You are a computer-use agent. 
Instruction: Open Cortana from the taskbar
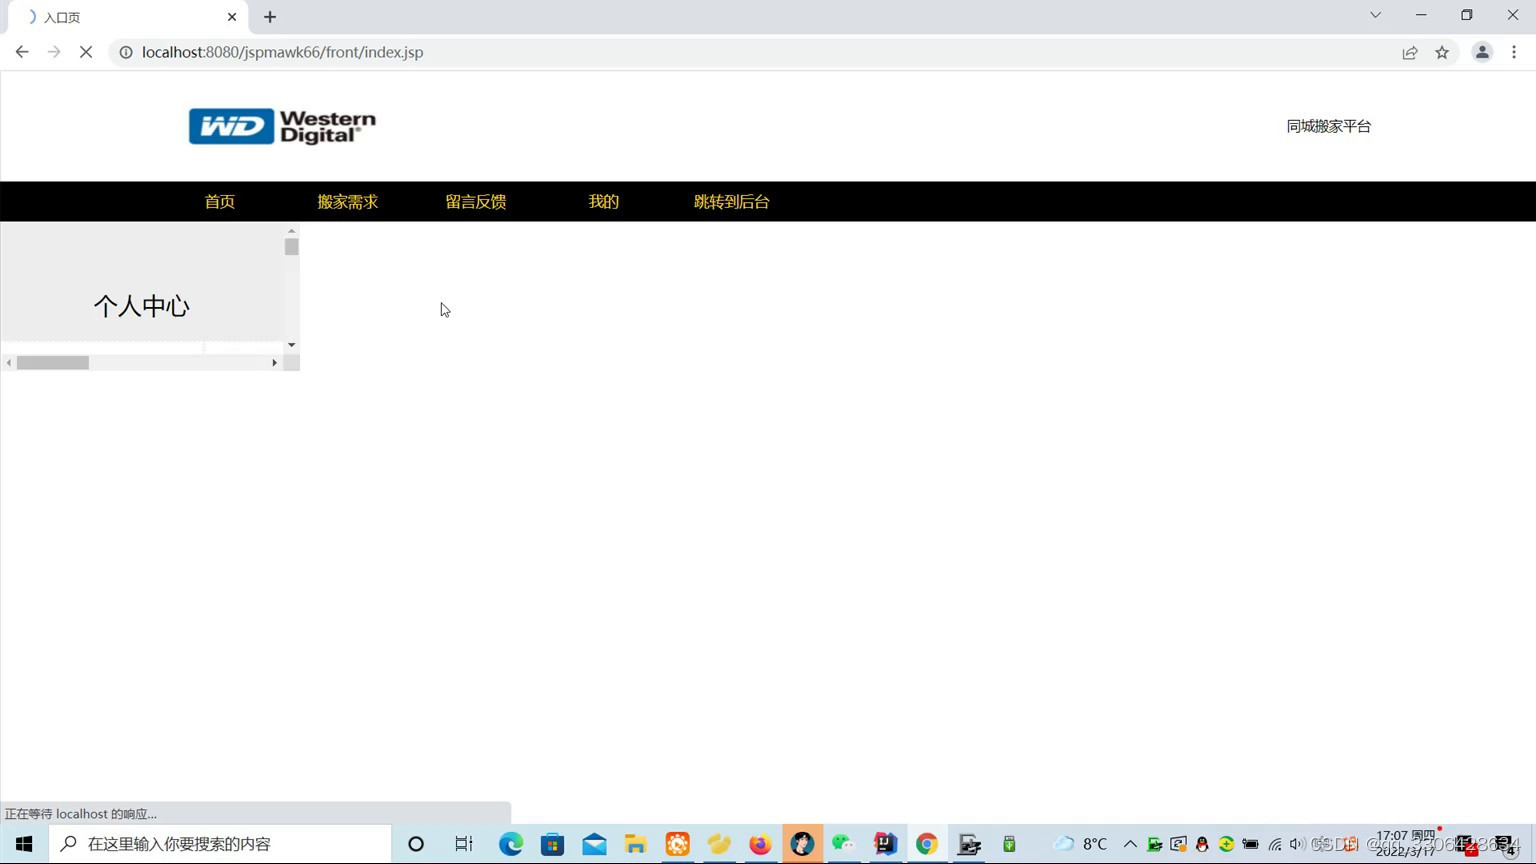pyautogui.click(x=416, y=844)
